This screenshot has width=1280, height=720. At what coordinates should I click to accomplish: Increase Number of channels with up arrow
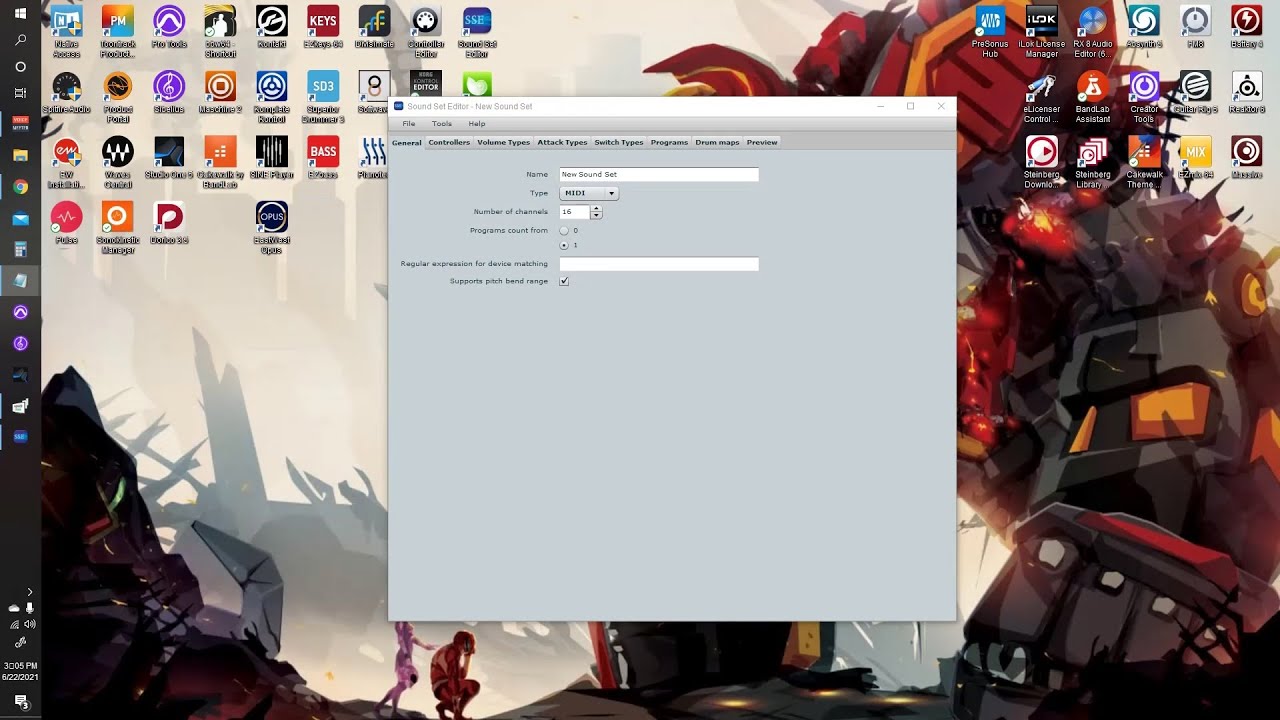pyautogui.click(x=596, y=209)
